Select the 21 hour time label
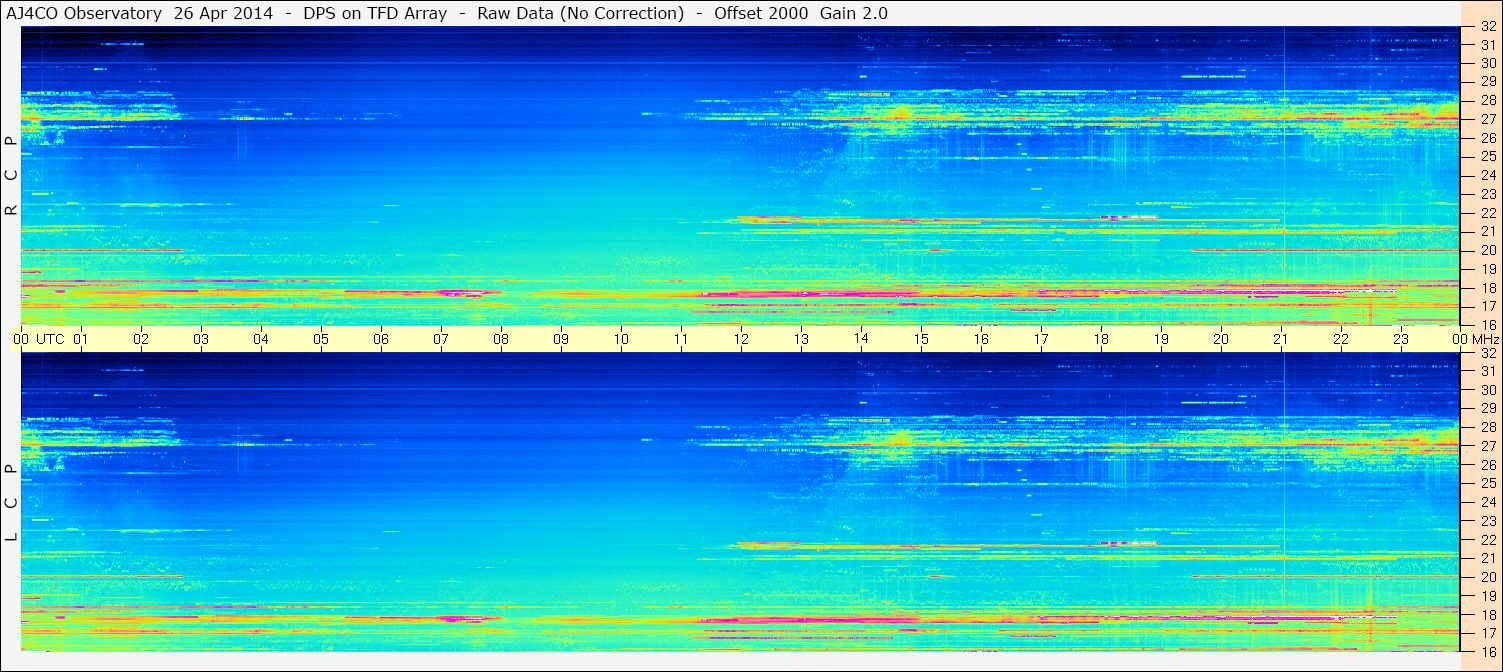Screen dimensions: 1503x672 click(1281, 339)
